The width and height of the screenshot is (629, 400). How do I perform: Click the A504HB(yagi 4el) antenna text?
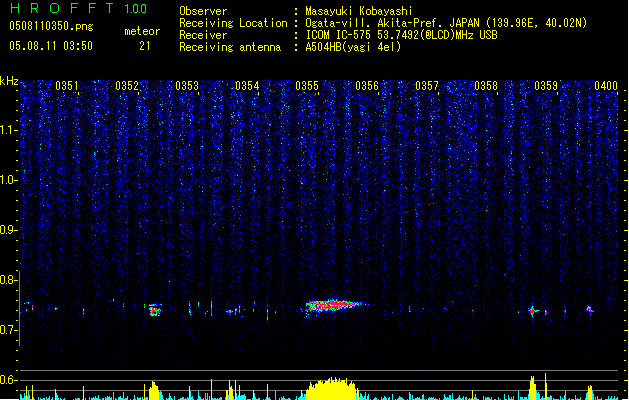[353, 47]
